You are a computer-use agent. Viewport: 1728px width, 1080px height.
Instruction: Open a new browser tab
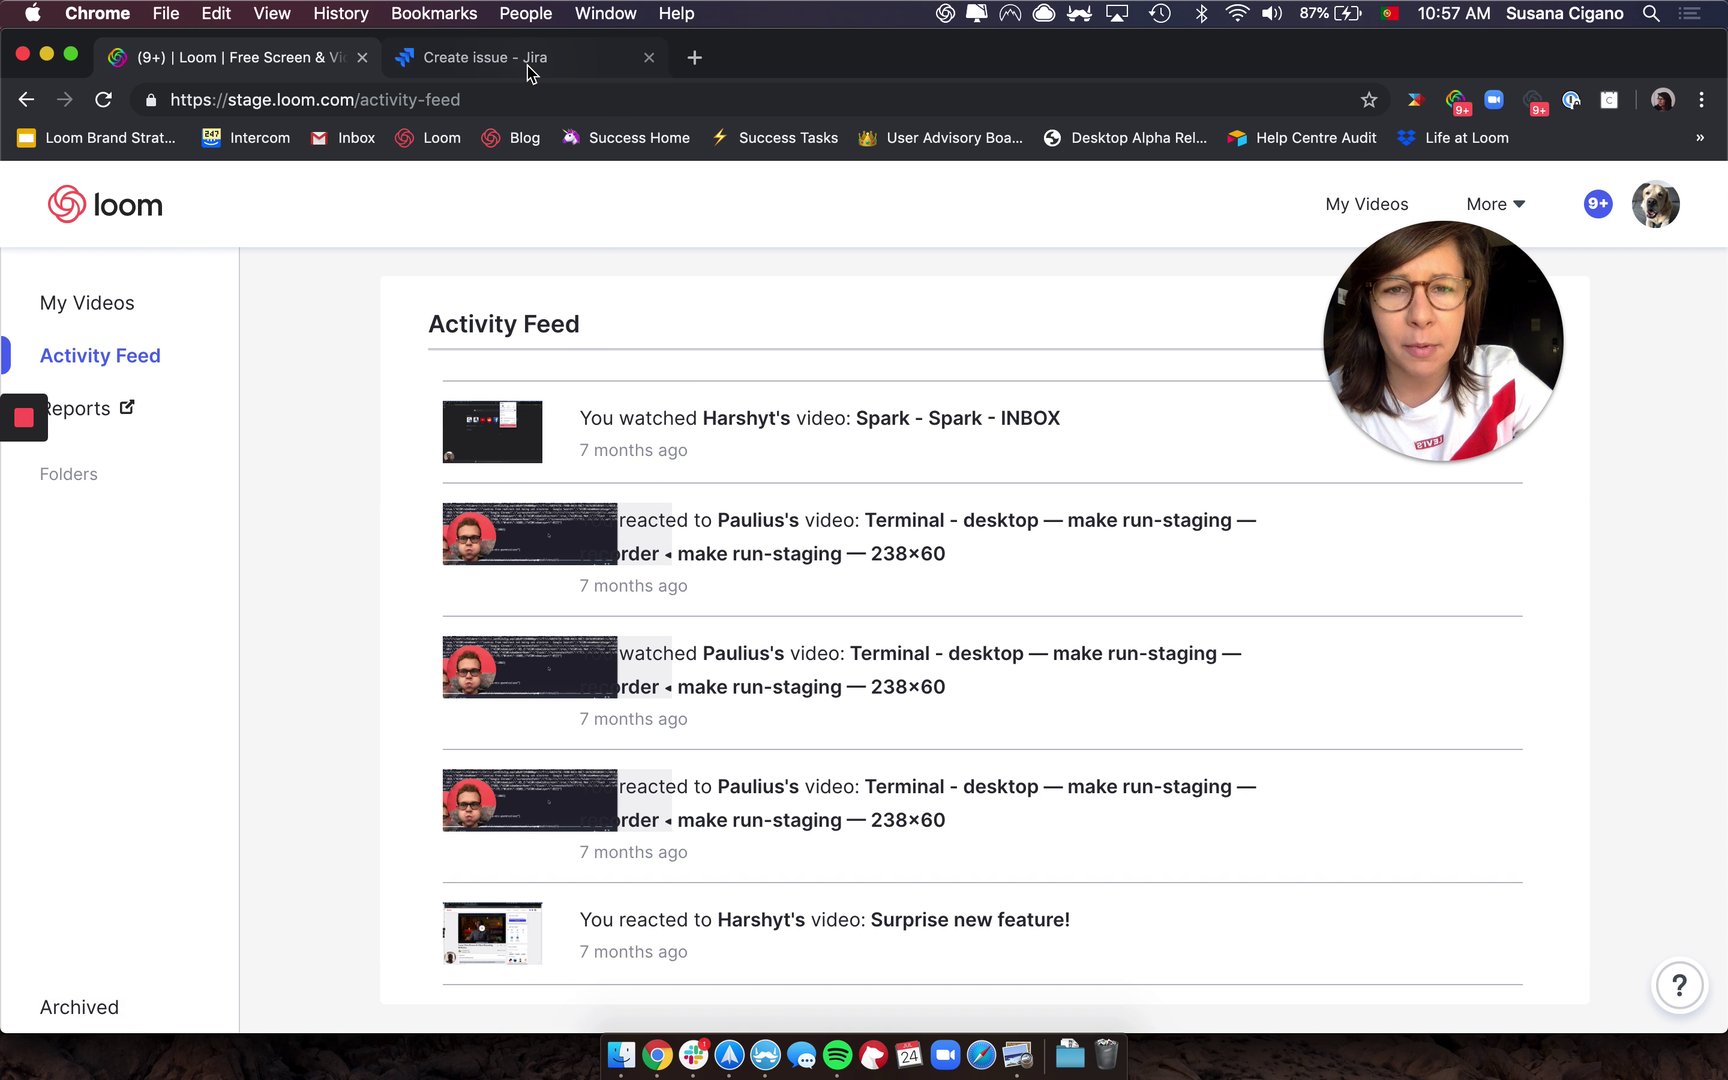pyautogui.click(x=695, y=58)
